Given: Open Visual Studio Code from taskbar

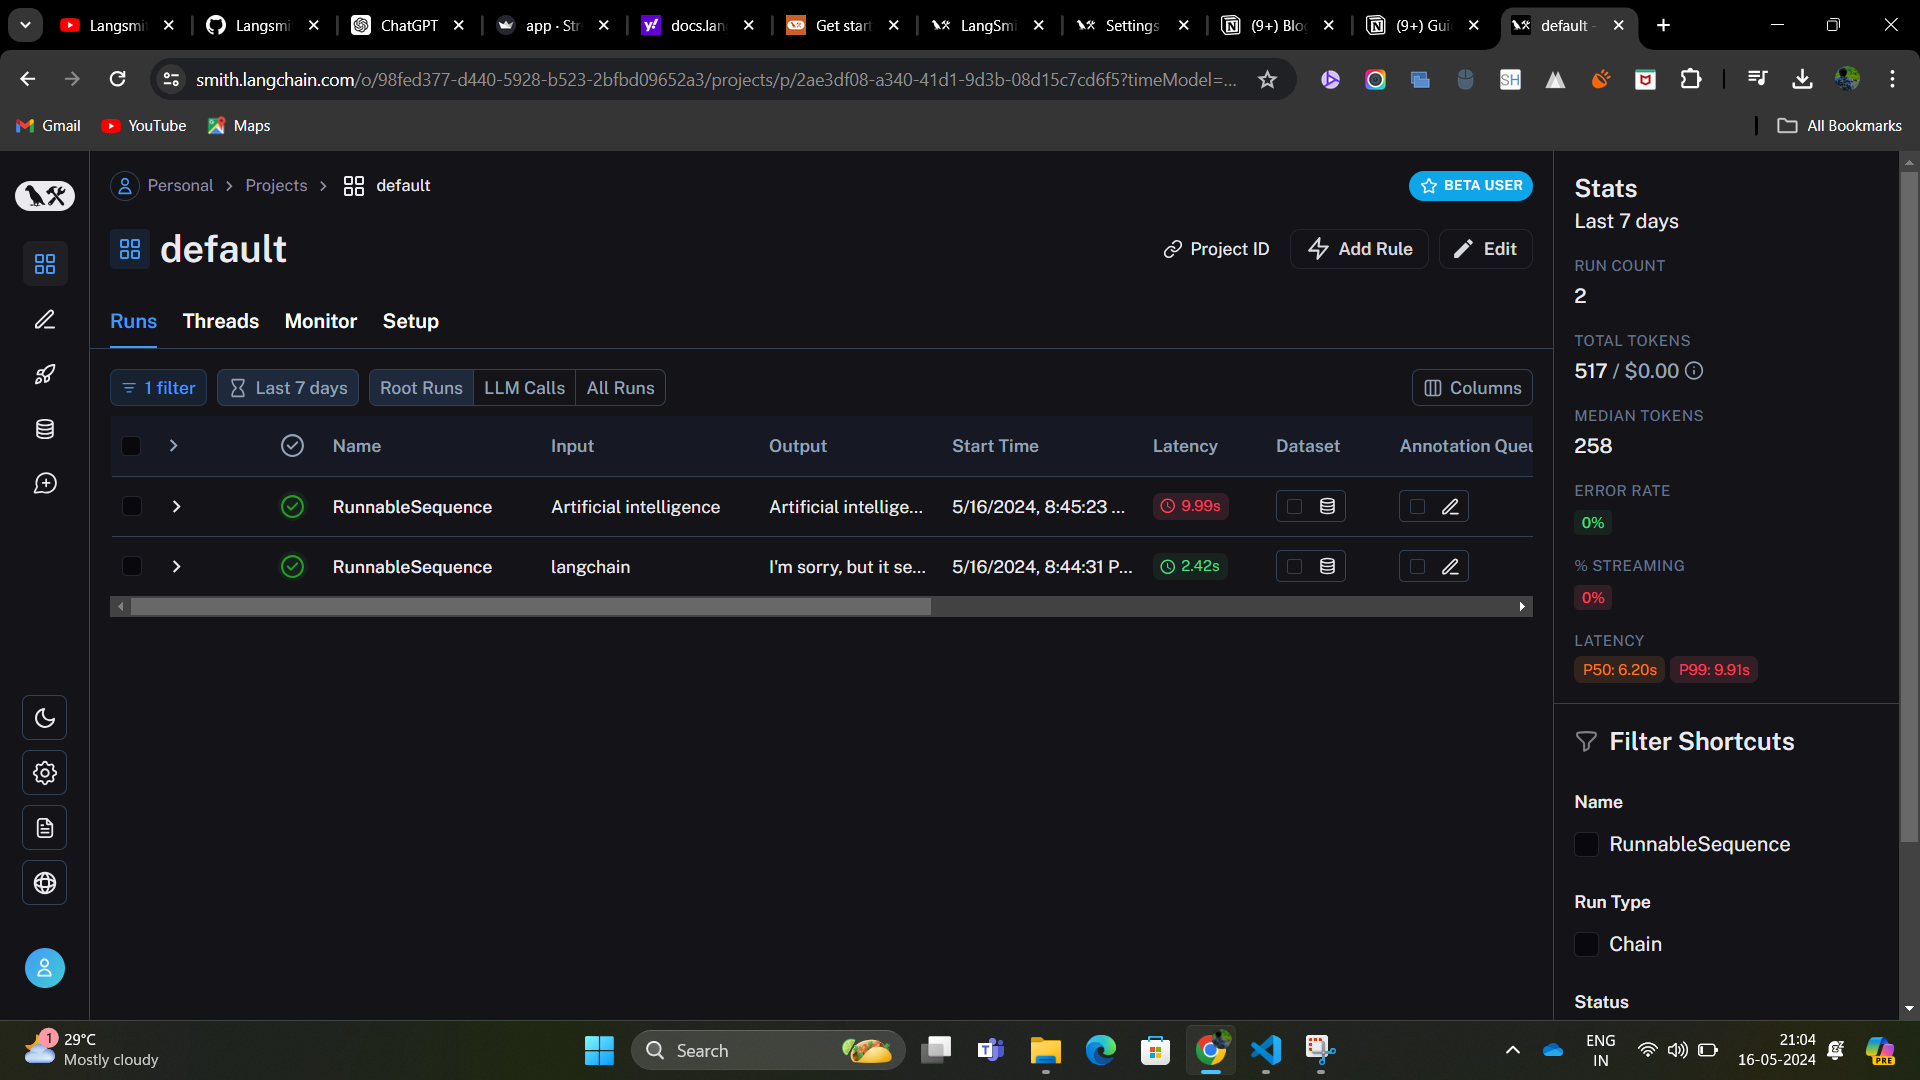Looking at the screenshot, I should coord(1266,1050).
